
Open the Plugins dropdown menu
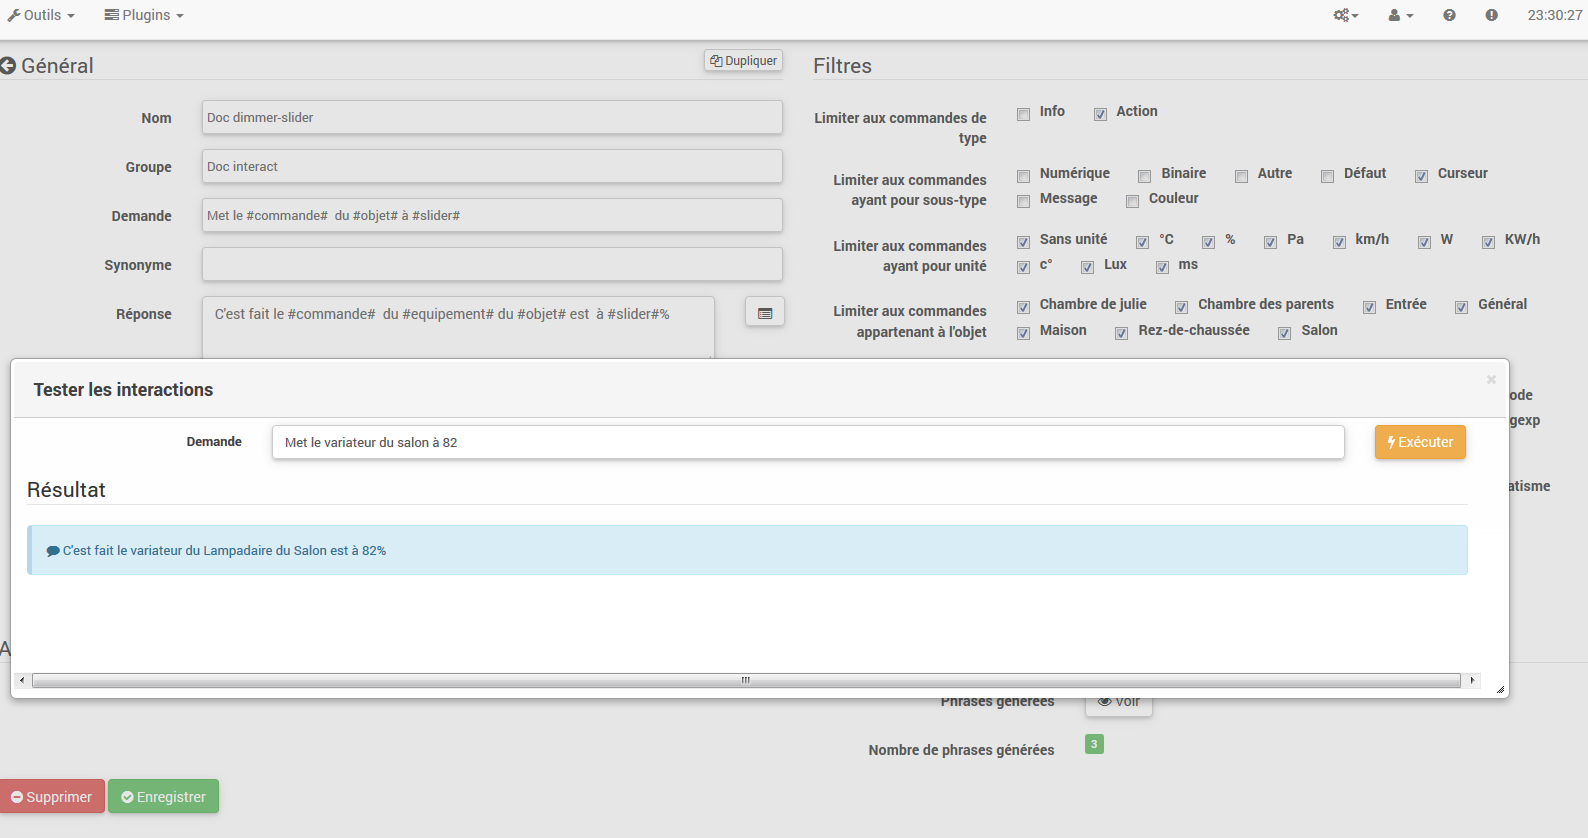point(144,15)
